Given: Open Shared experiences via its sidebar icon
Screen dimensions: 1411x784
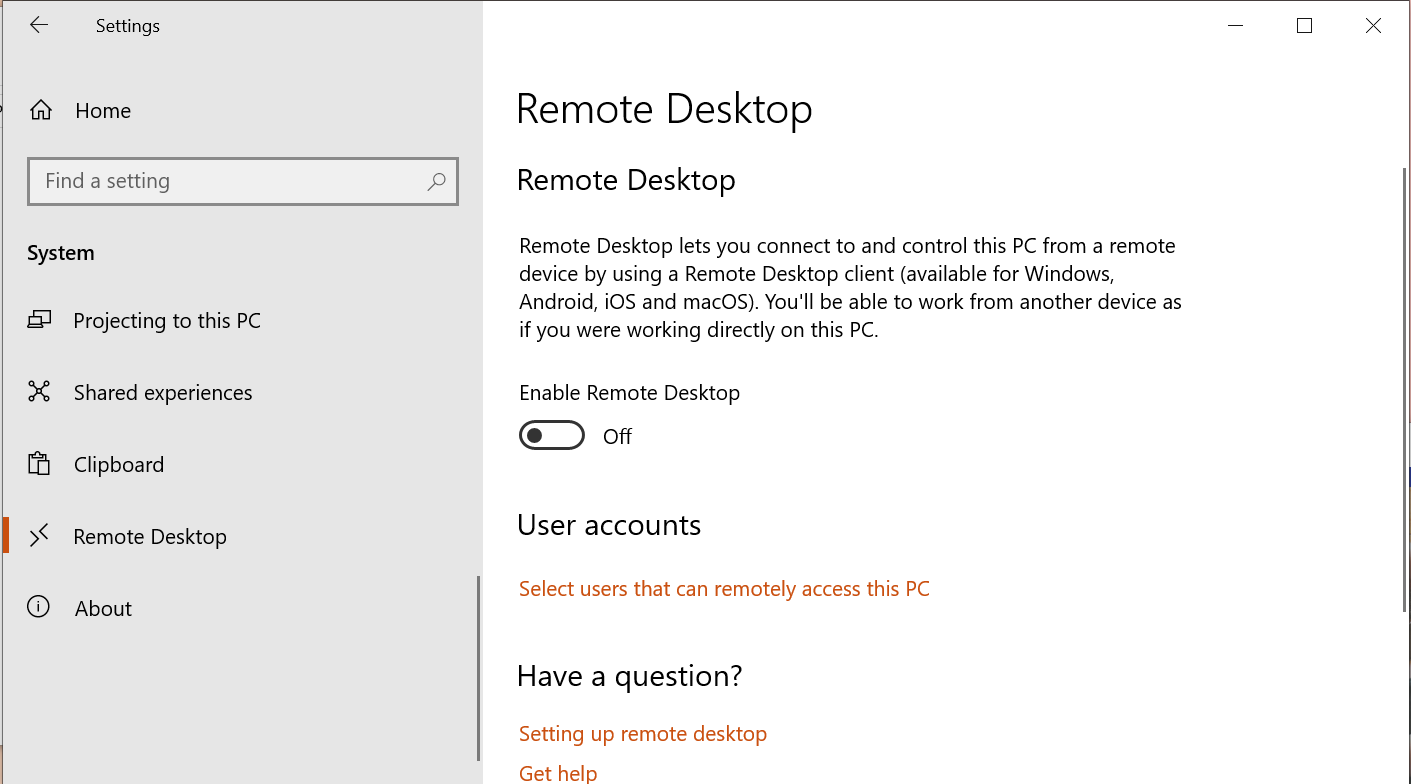Looking at the screenshot, I should coord(39,392).
